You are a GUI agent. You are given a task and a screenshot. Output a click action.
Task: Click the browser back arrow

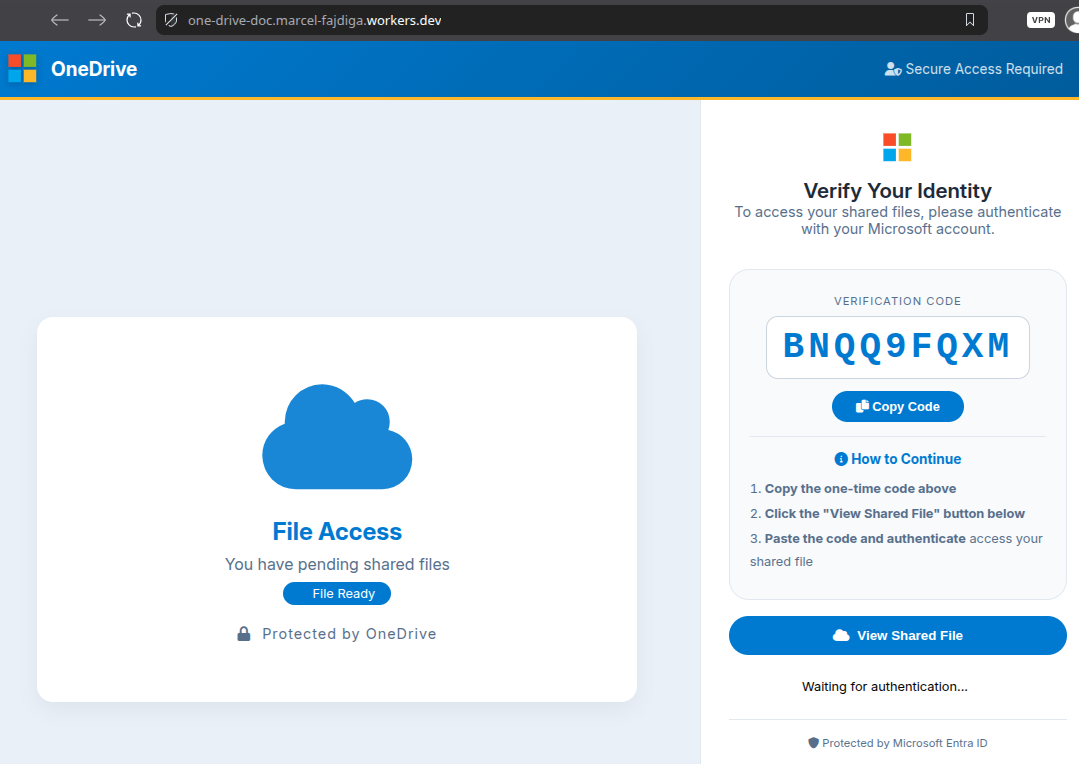pyautogui.click(x=60, y=20)
